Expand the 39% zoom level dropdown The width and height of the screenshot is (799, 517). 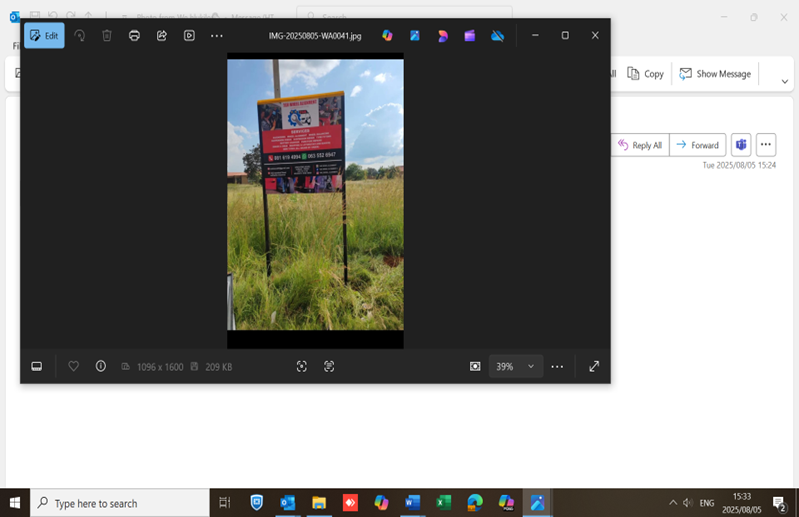click(530, 367)
